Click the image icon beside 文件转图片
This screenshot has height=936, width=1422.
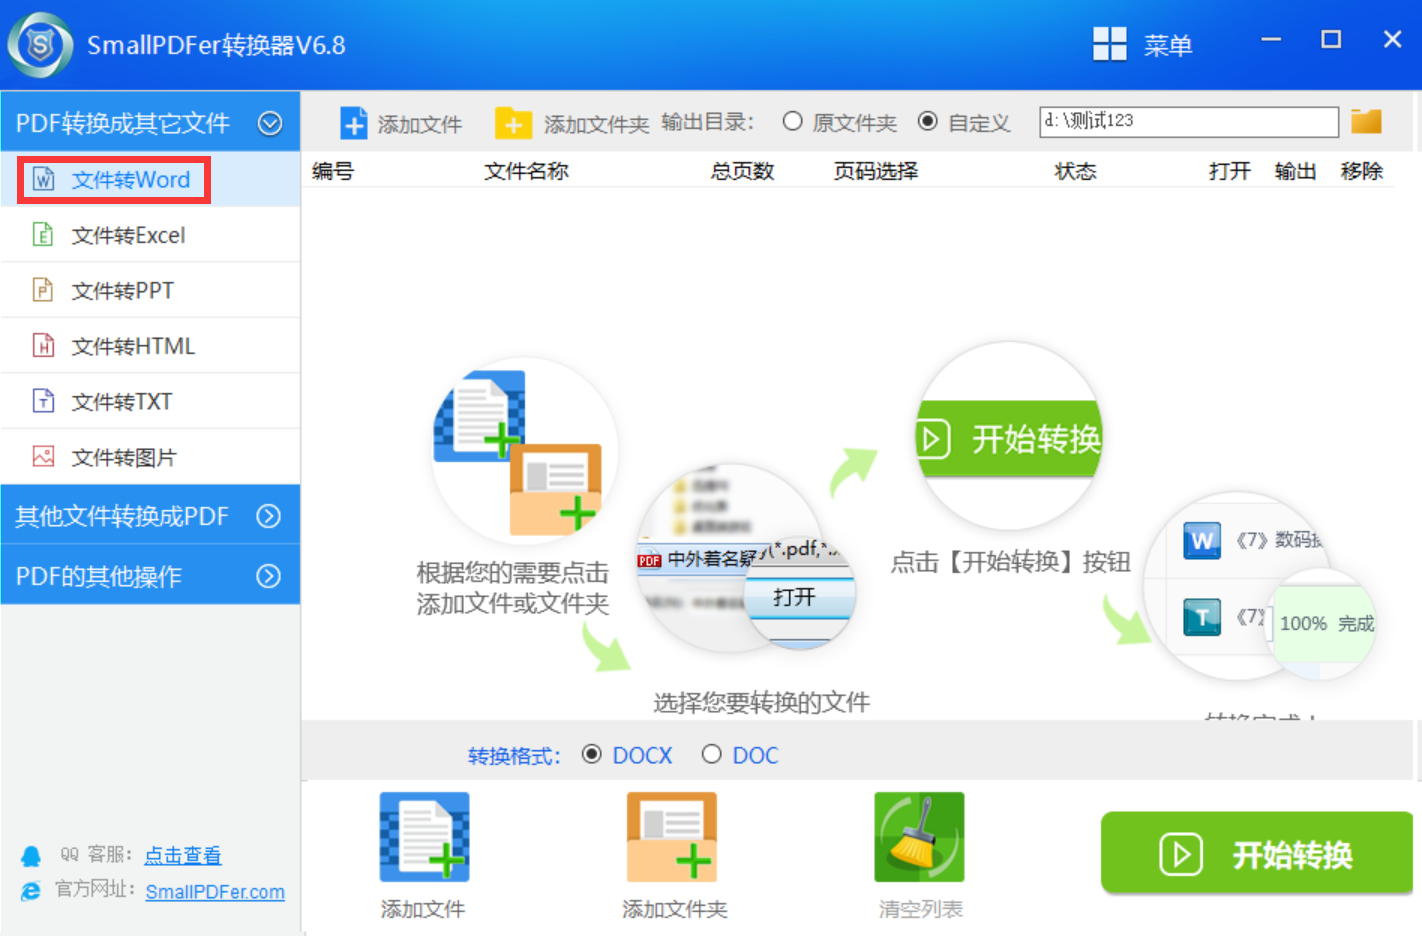tap(43, 457)
